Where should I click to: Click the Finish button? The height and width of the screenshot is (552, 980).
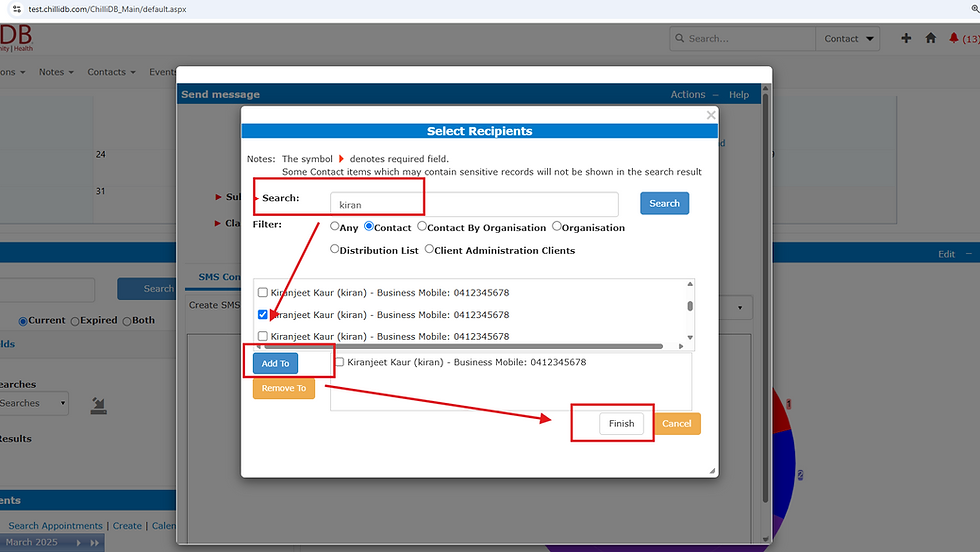click(621, 423)
